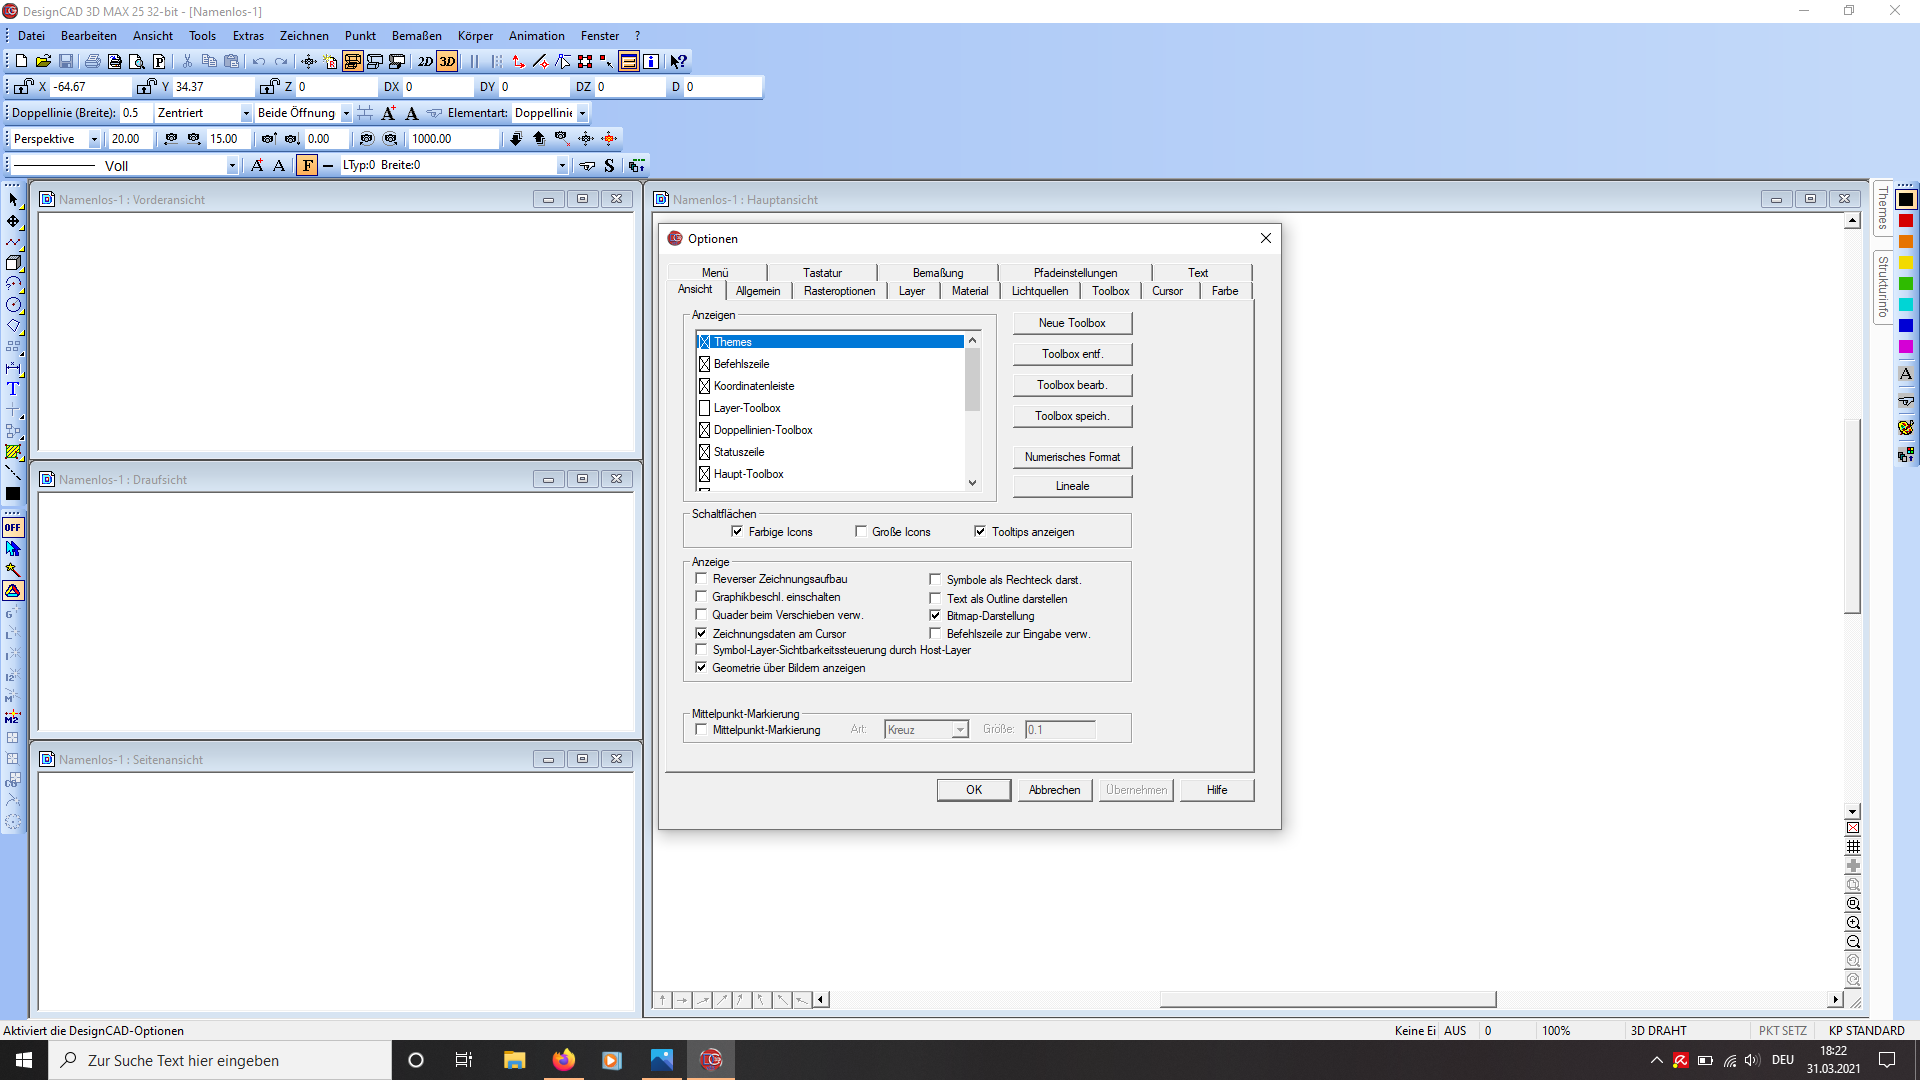This screenshot has height=1080, width=1920.
Task: Switch to 2D mode icon
Action: (x=425, y=61)
